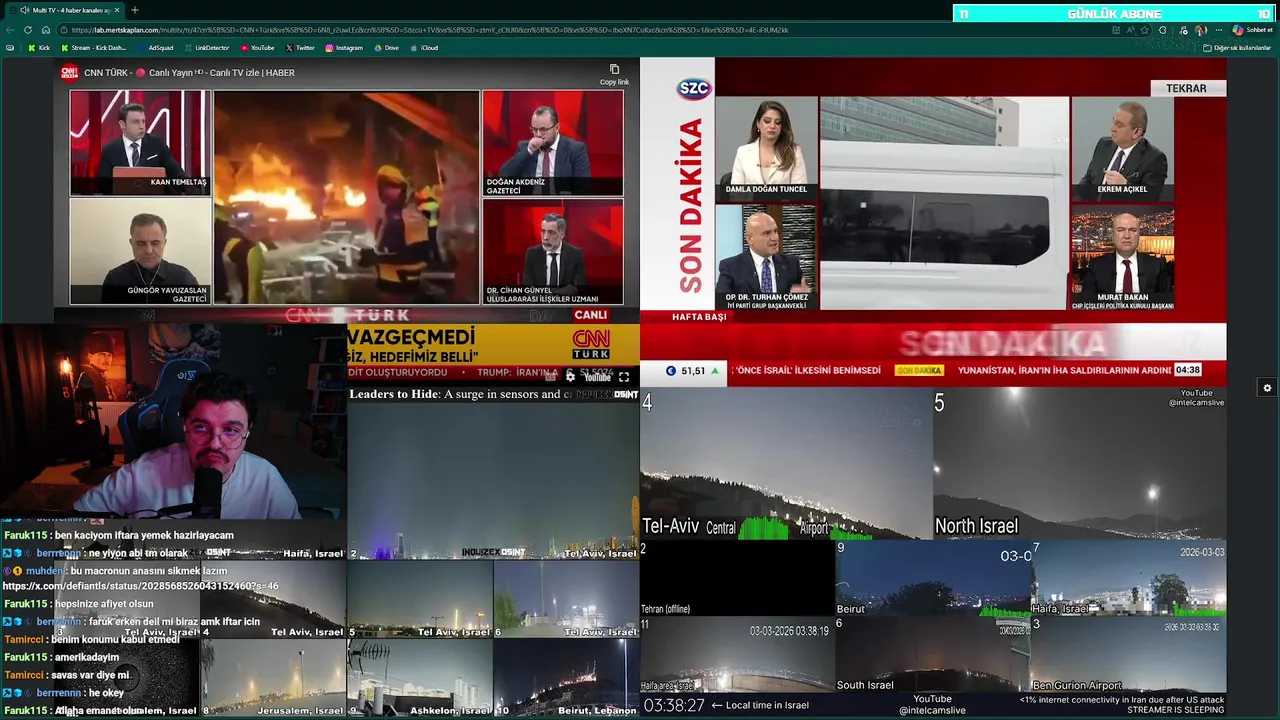Open the Drive bookmark
Image resolution: width=1280 pixels, height=720 pixels.
pyautogui.click(x=386, y=48)
